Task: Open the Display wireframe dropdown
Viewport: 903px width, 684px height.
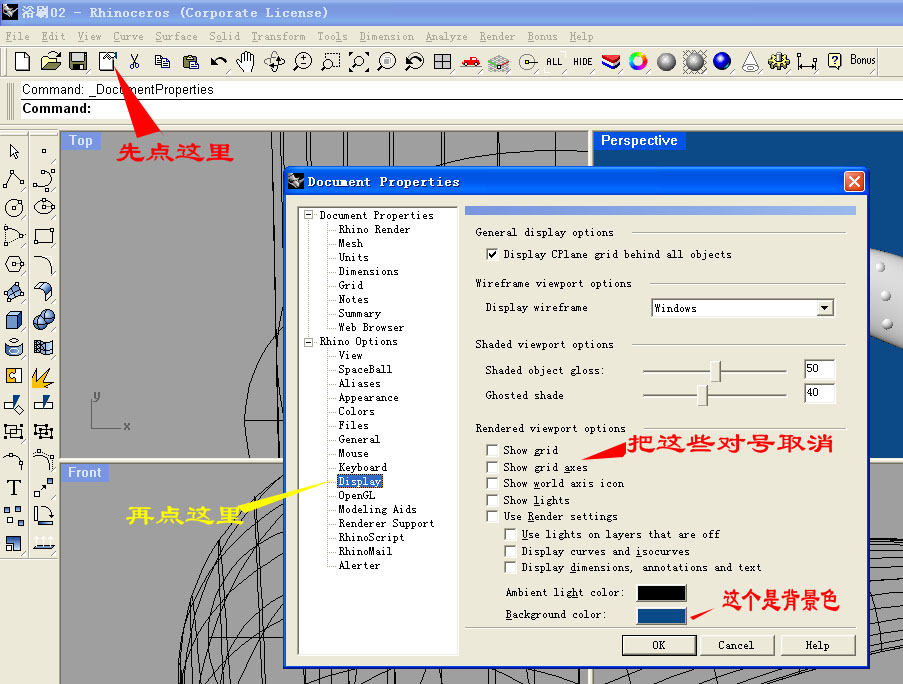Action: (824, 308)
